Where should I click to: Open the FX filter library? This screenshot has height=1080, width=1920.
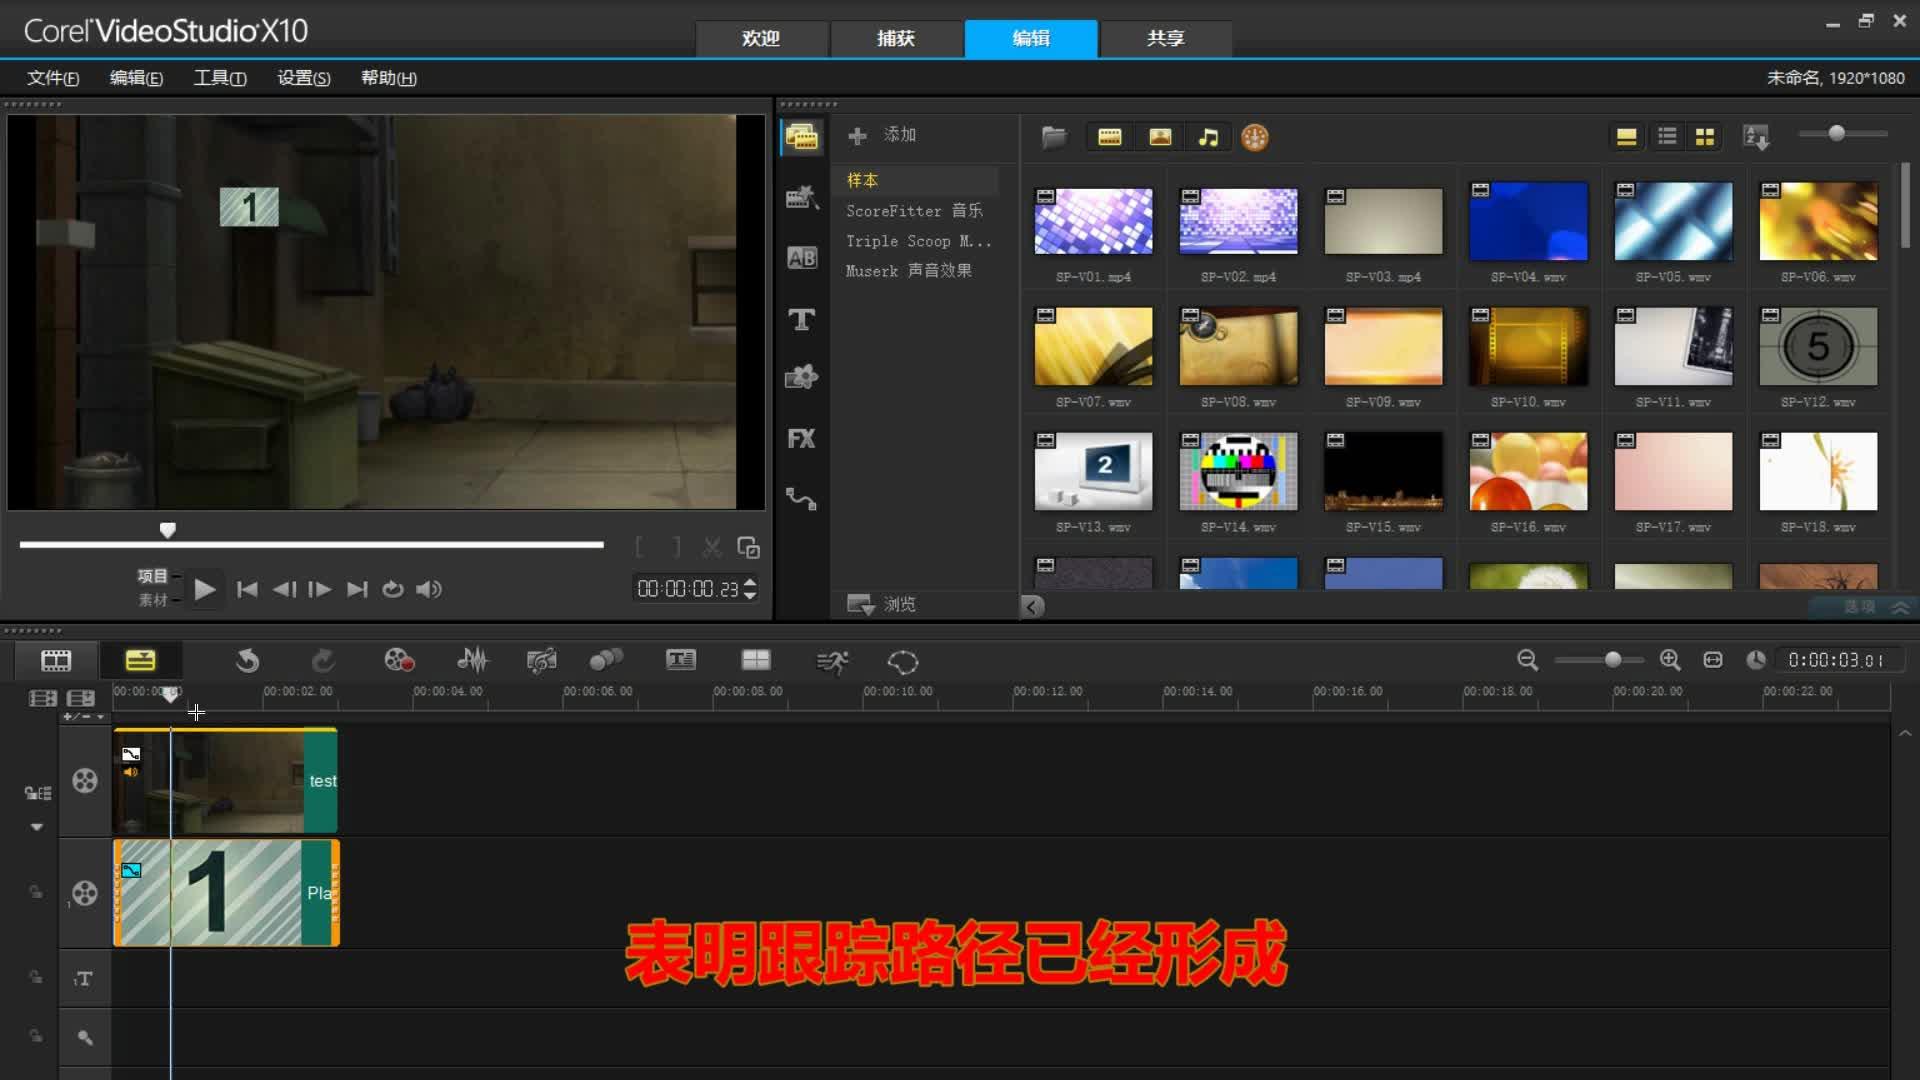tap(801, 438)
